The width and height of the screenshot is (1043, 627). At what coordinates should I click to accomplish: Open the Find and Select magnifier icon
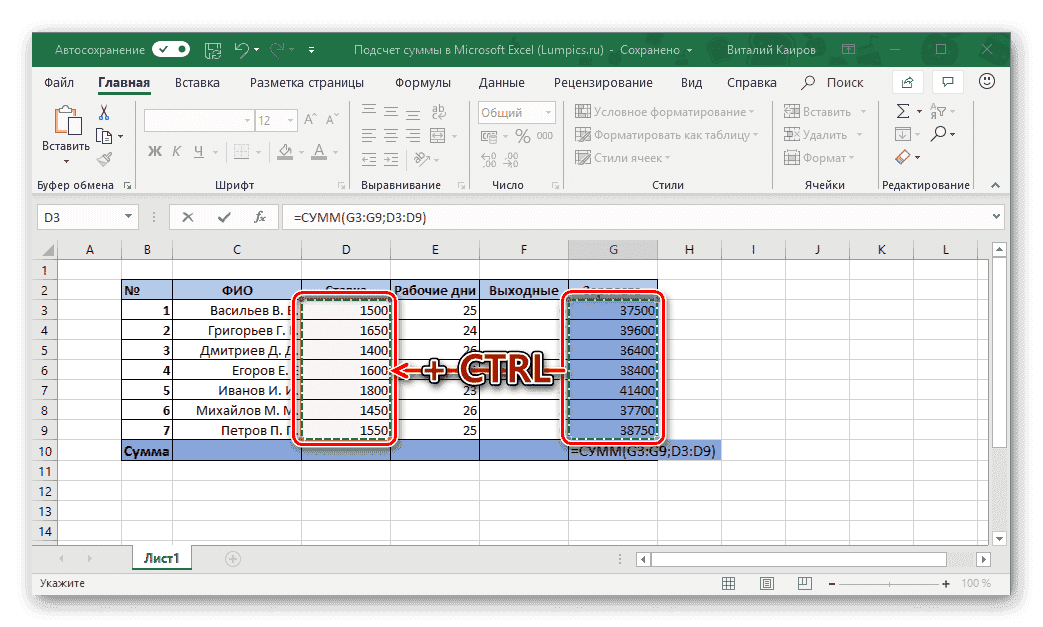[939, 133]
